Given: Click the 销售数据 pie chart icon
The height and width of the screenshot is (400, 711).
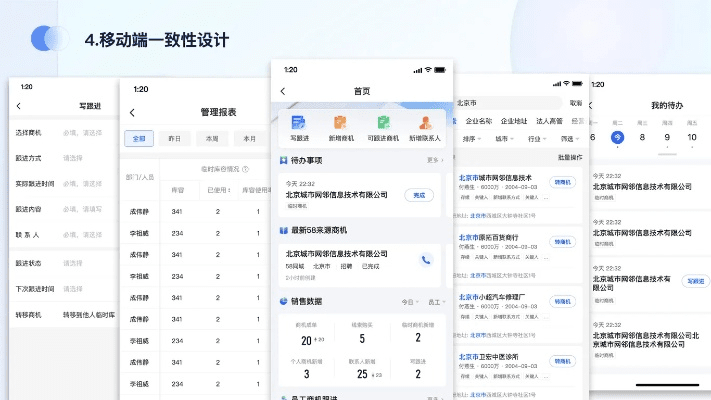Looking at the screenshot, I should point(283,301).
